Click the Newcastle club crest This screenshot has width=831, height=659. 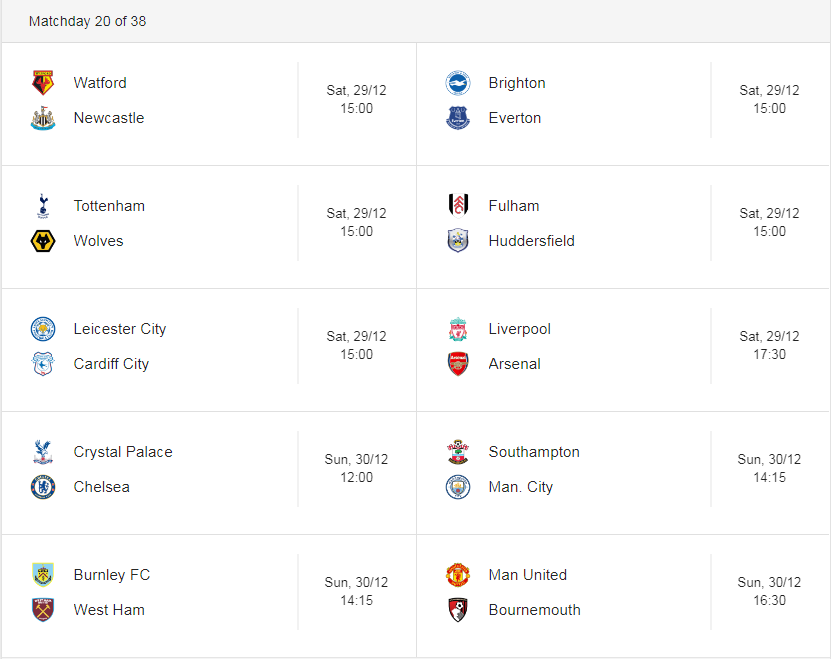pos(43,118)
